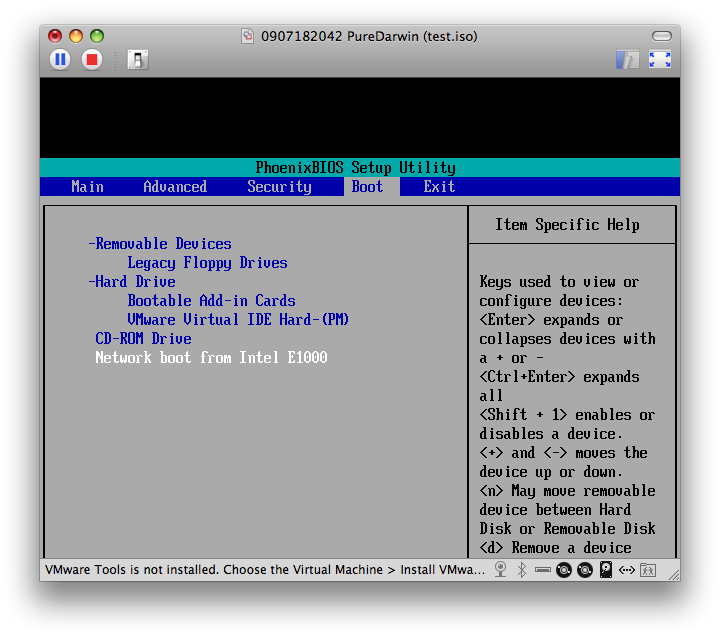Click the window title '0907182042 PureDarwin (test.iso)'
The image size is (720, 636).
(369, 36)
